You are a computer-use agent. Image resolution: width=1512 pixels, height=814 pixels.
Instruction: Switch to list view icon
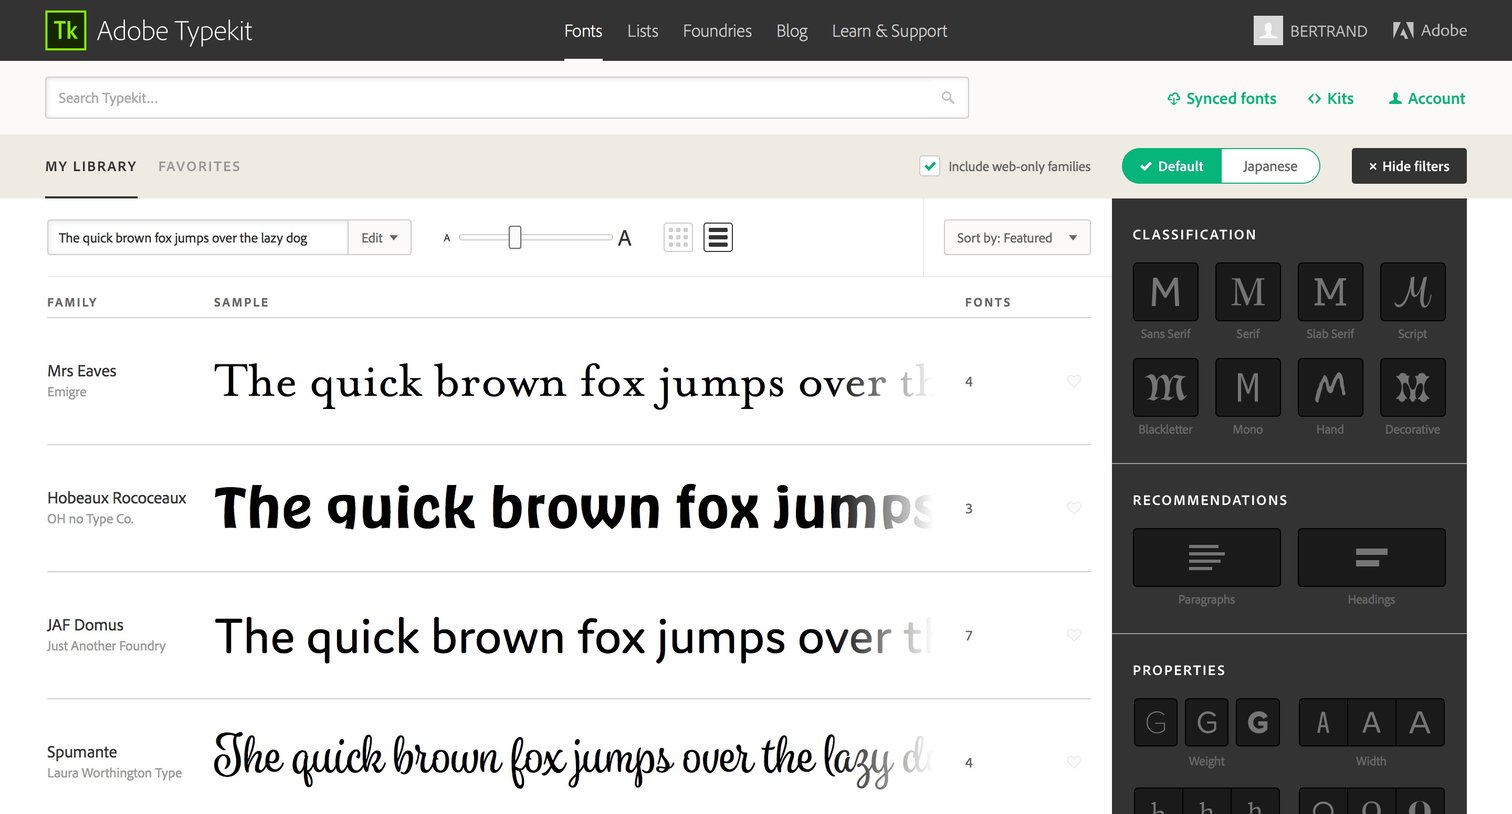point(718,237)
